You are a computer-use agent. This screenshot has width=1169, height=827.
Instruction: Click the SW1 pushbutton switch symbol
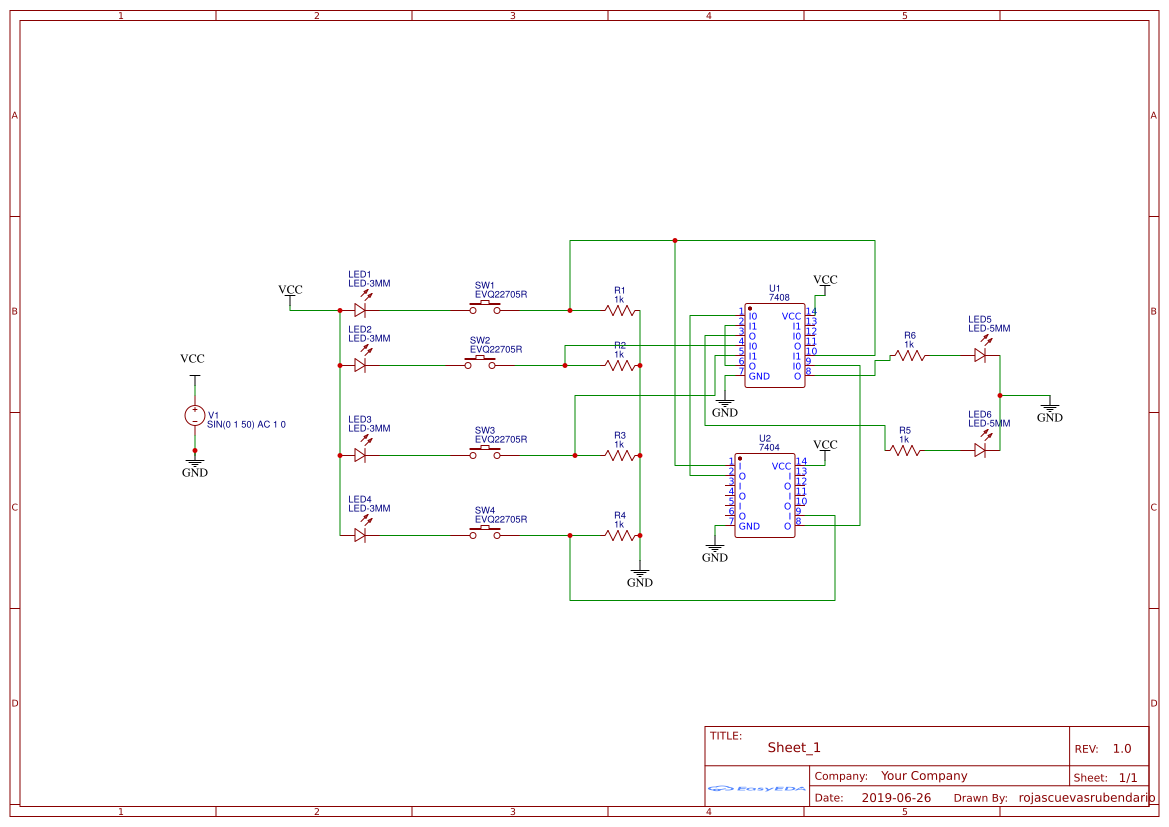coord(485,308)
